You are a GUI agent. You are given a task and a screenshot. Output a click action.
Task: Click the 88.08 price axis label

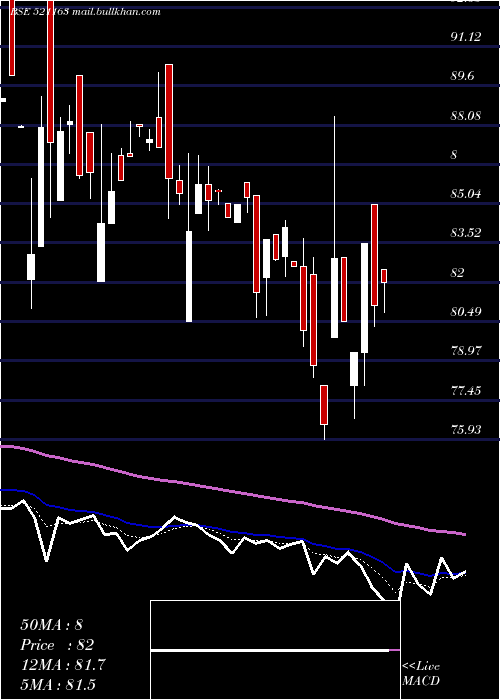tap(466, 116)
